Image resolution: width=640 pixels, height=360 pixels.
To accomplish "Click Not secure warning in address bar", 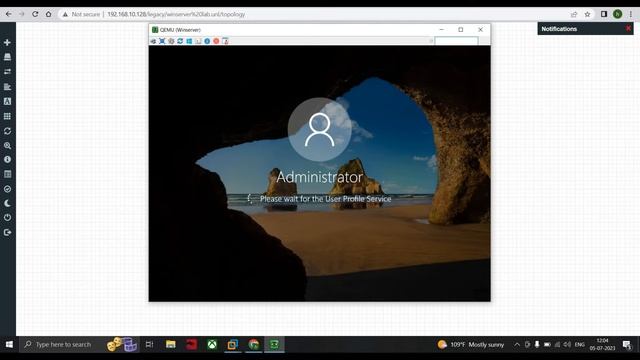I will pos(81,14).
